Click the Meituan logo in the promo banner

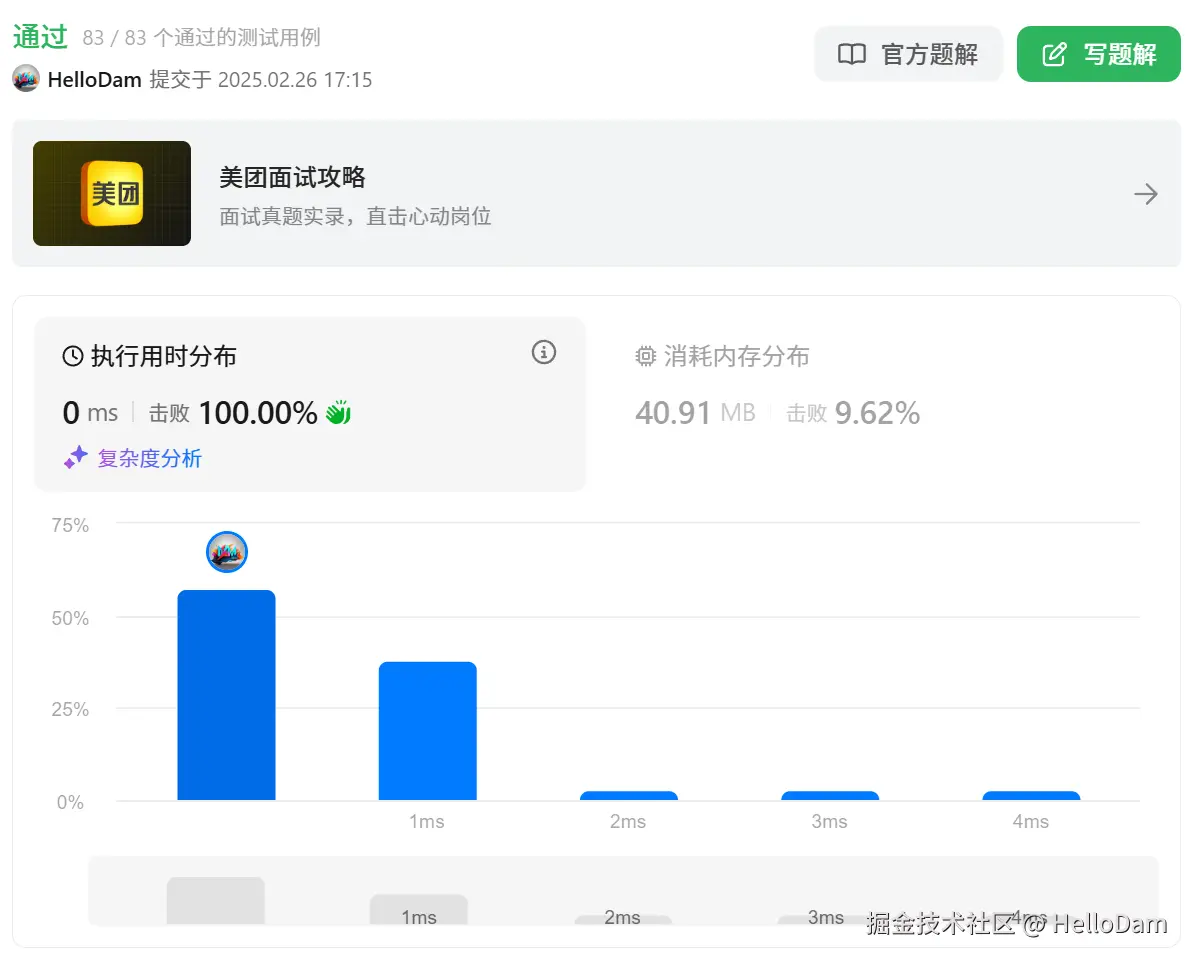click(111, 193)
